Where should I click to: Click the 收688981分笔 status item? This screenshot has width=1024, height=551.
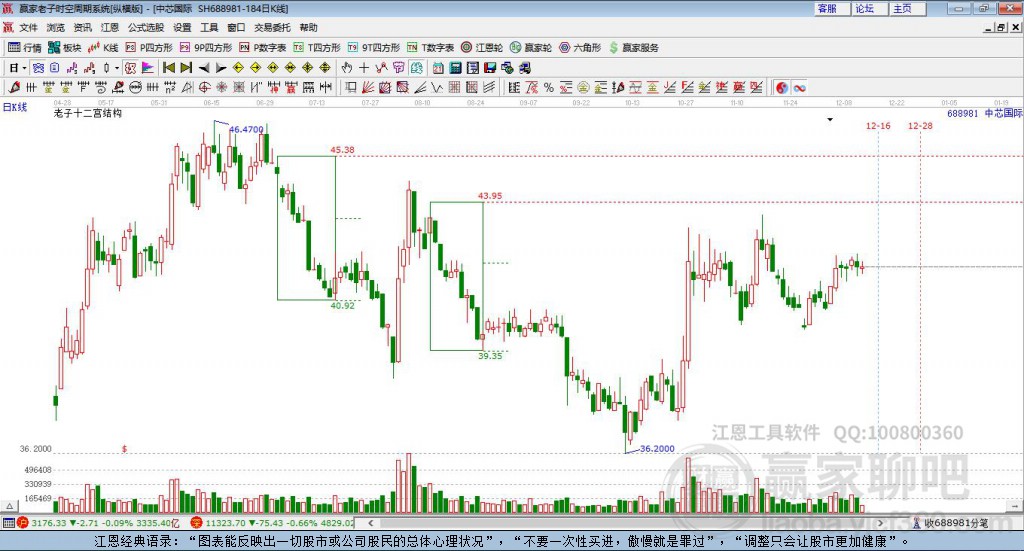click(950, 523)
